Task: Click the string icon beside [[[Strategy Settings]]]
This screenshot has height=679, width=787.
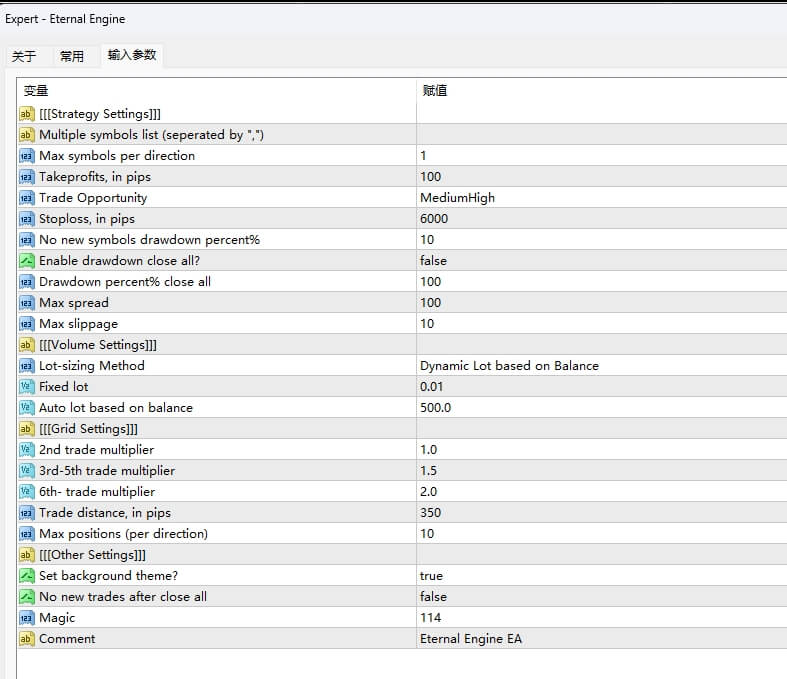Action: tap(27, 114)
